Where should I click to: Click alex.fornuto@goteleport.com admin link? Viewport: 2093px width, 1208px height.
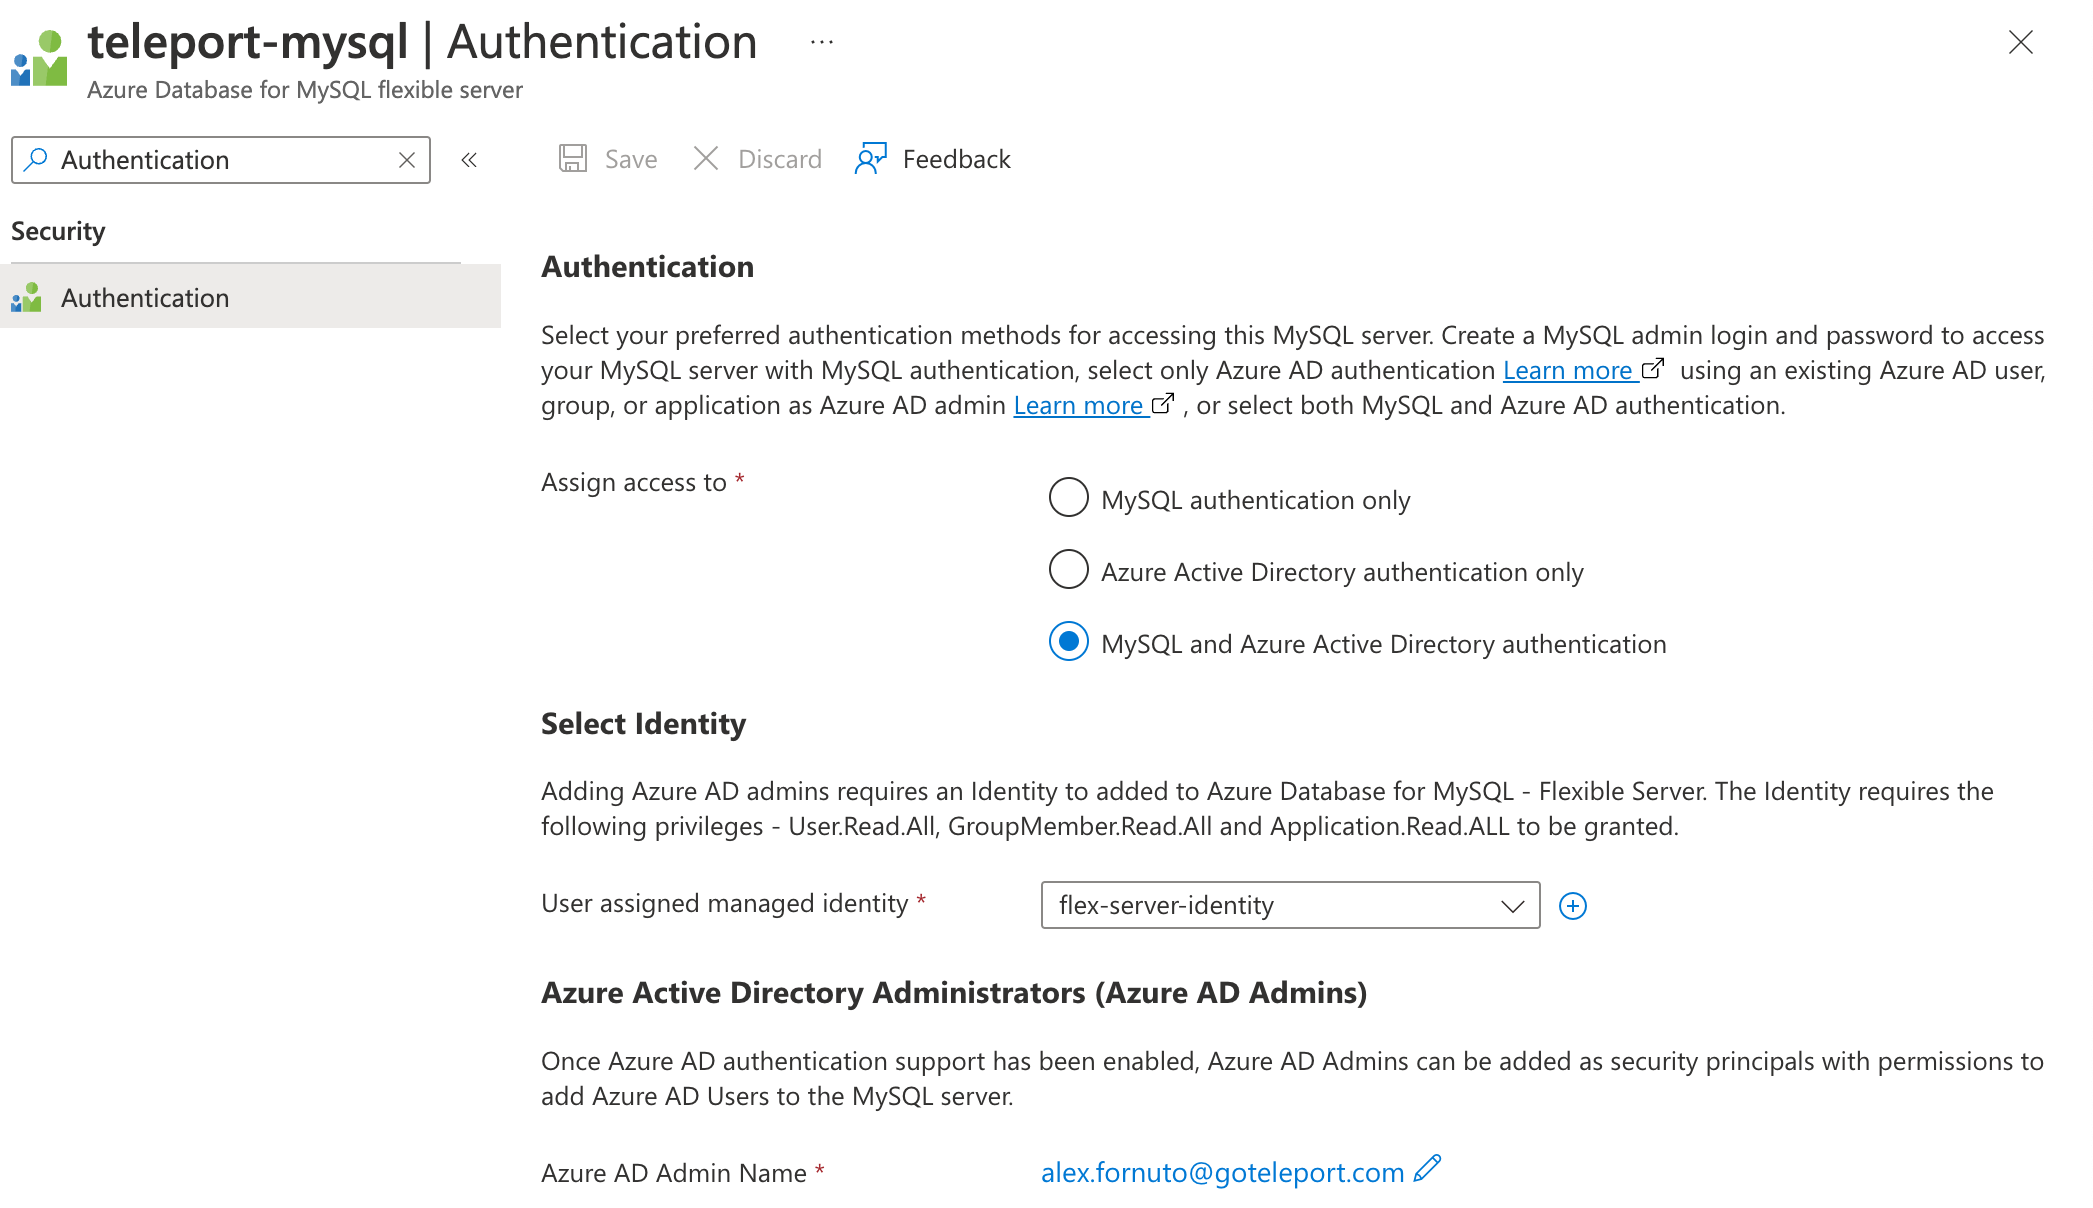pyautogui.click(x=1222, y=1173)
